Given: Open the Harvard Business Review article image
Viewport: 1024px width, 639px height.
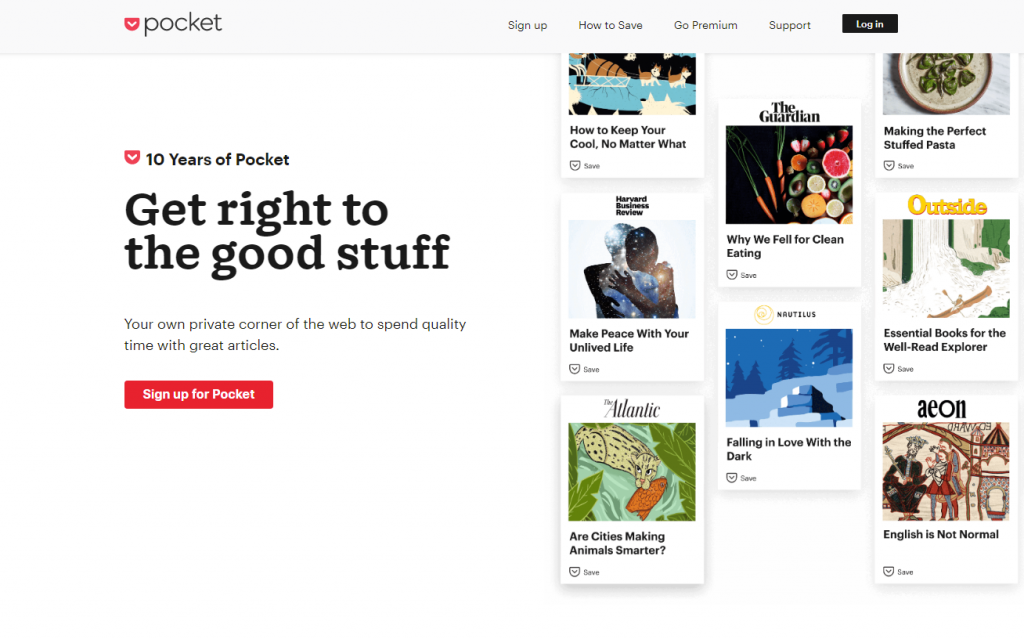Looking at the screenshot, I should point(632,269).
